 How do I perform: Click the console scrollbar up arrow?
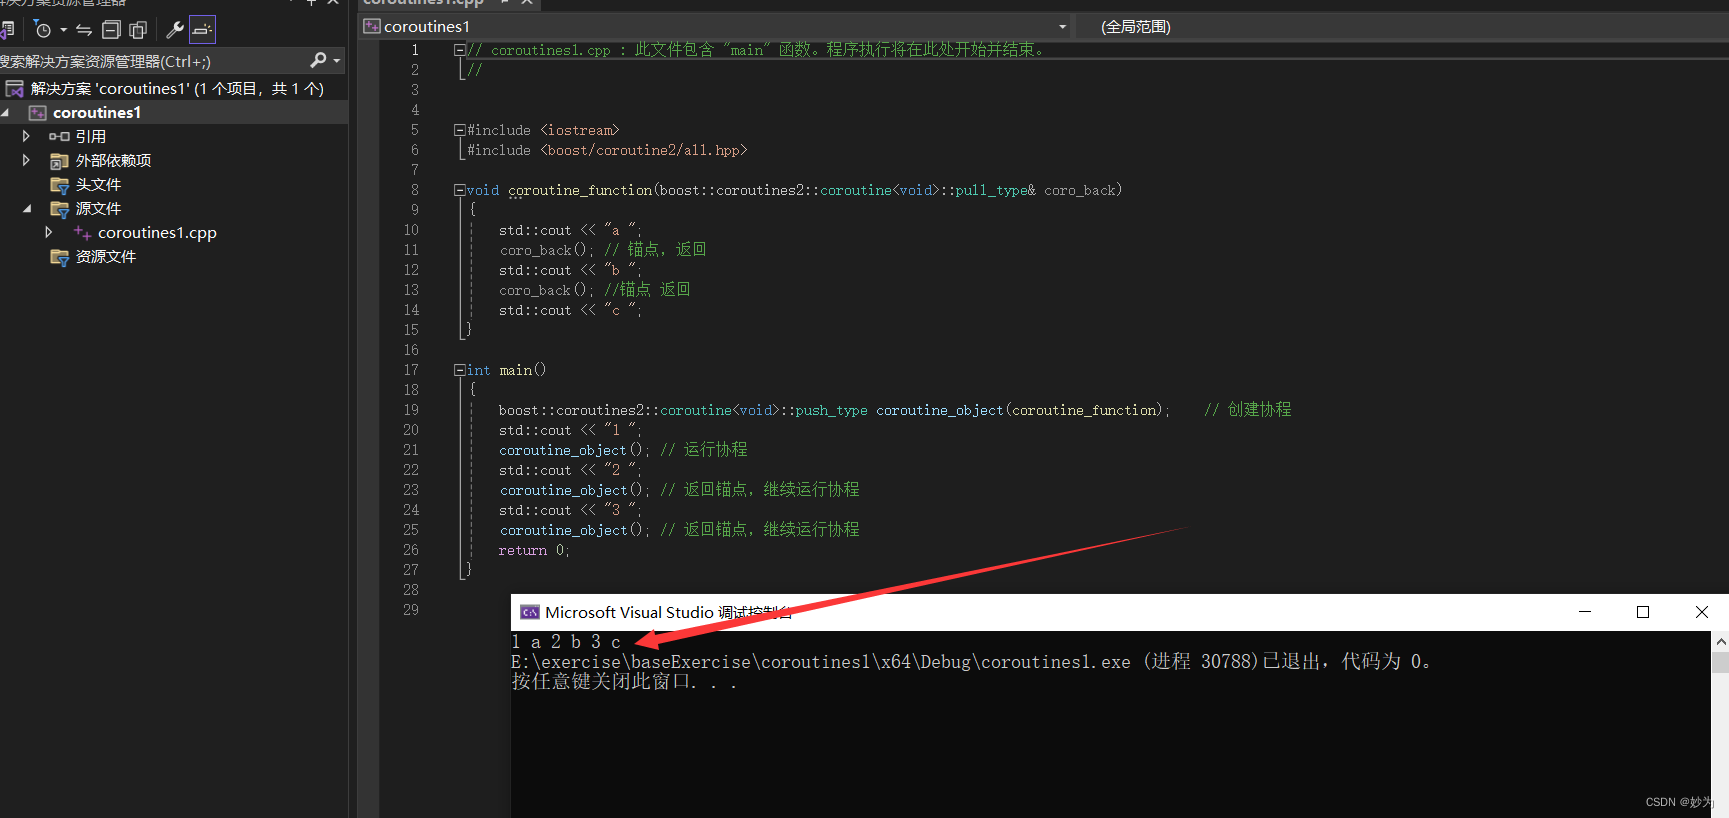(1720, 641)
